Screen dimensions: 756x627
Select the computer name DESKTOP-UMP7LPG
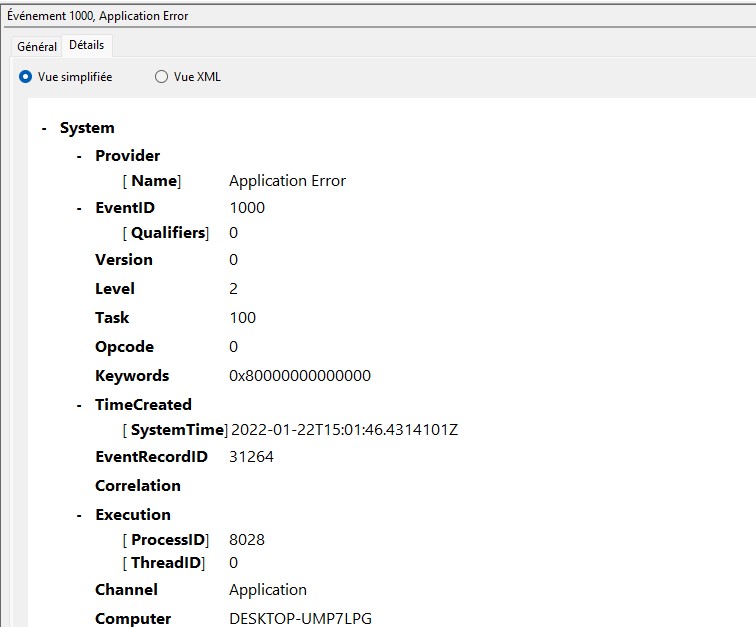300,619
